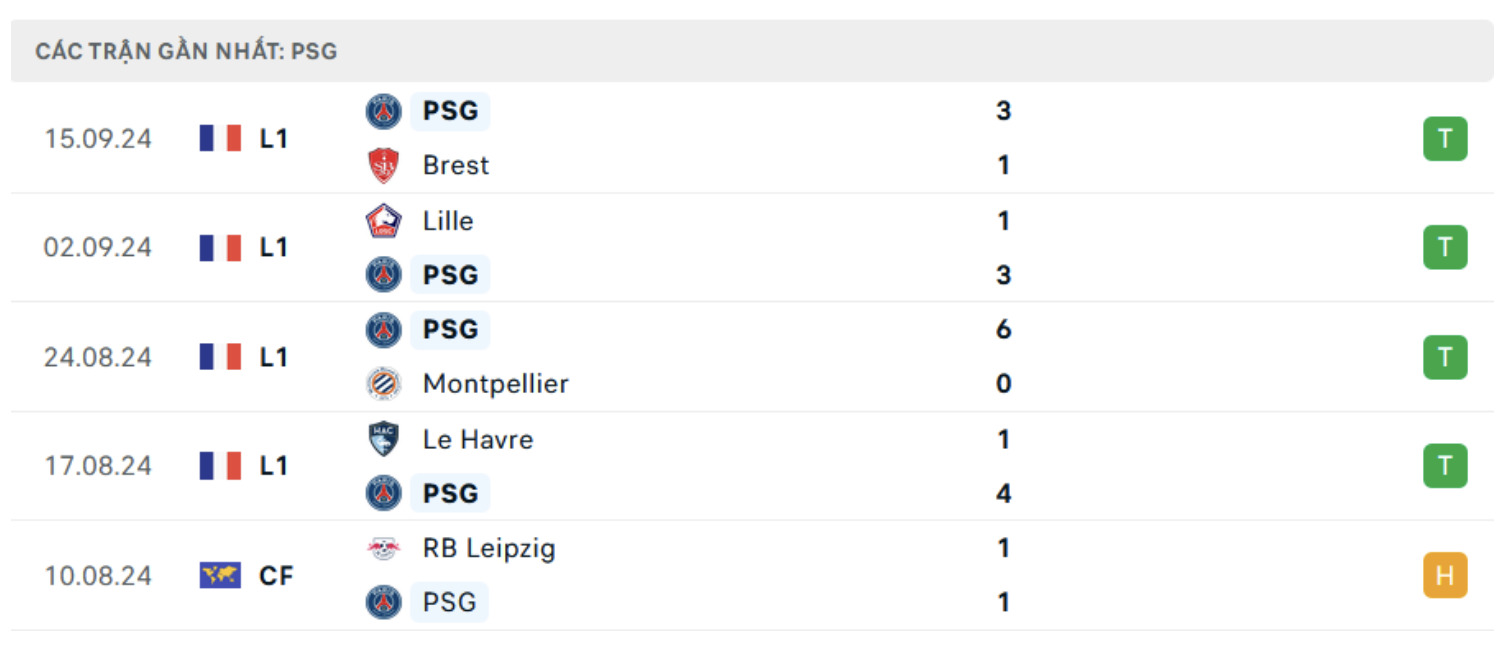This screenshot has height=658, width=1508.
Task: Click the RB Leipzig club crest icon
Action: pyautogui.click(x=384, y=548)
